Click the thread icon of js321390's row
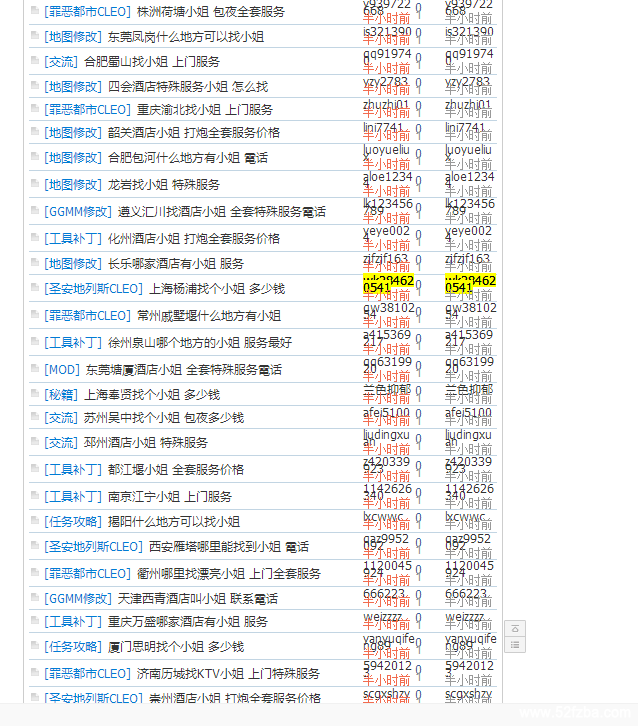 34,35
